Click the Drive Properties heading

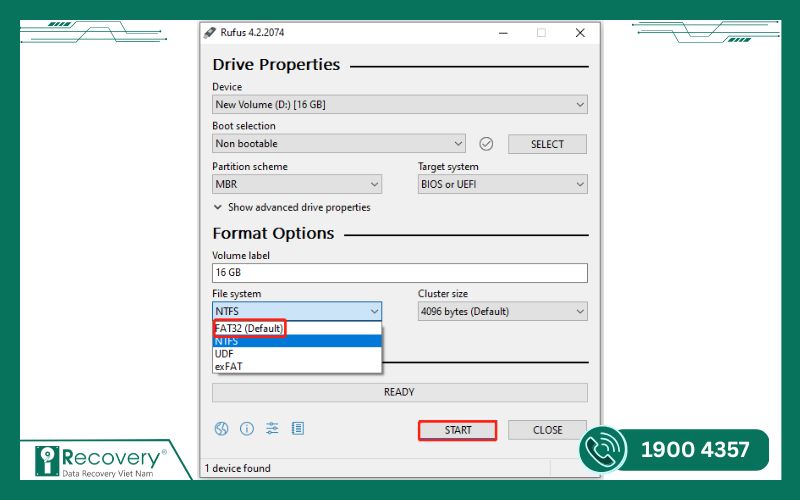click(x=276, y=65)
